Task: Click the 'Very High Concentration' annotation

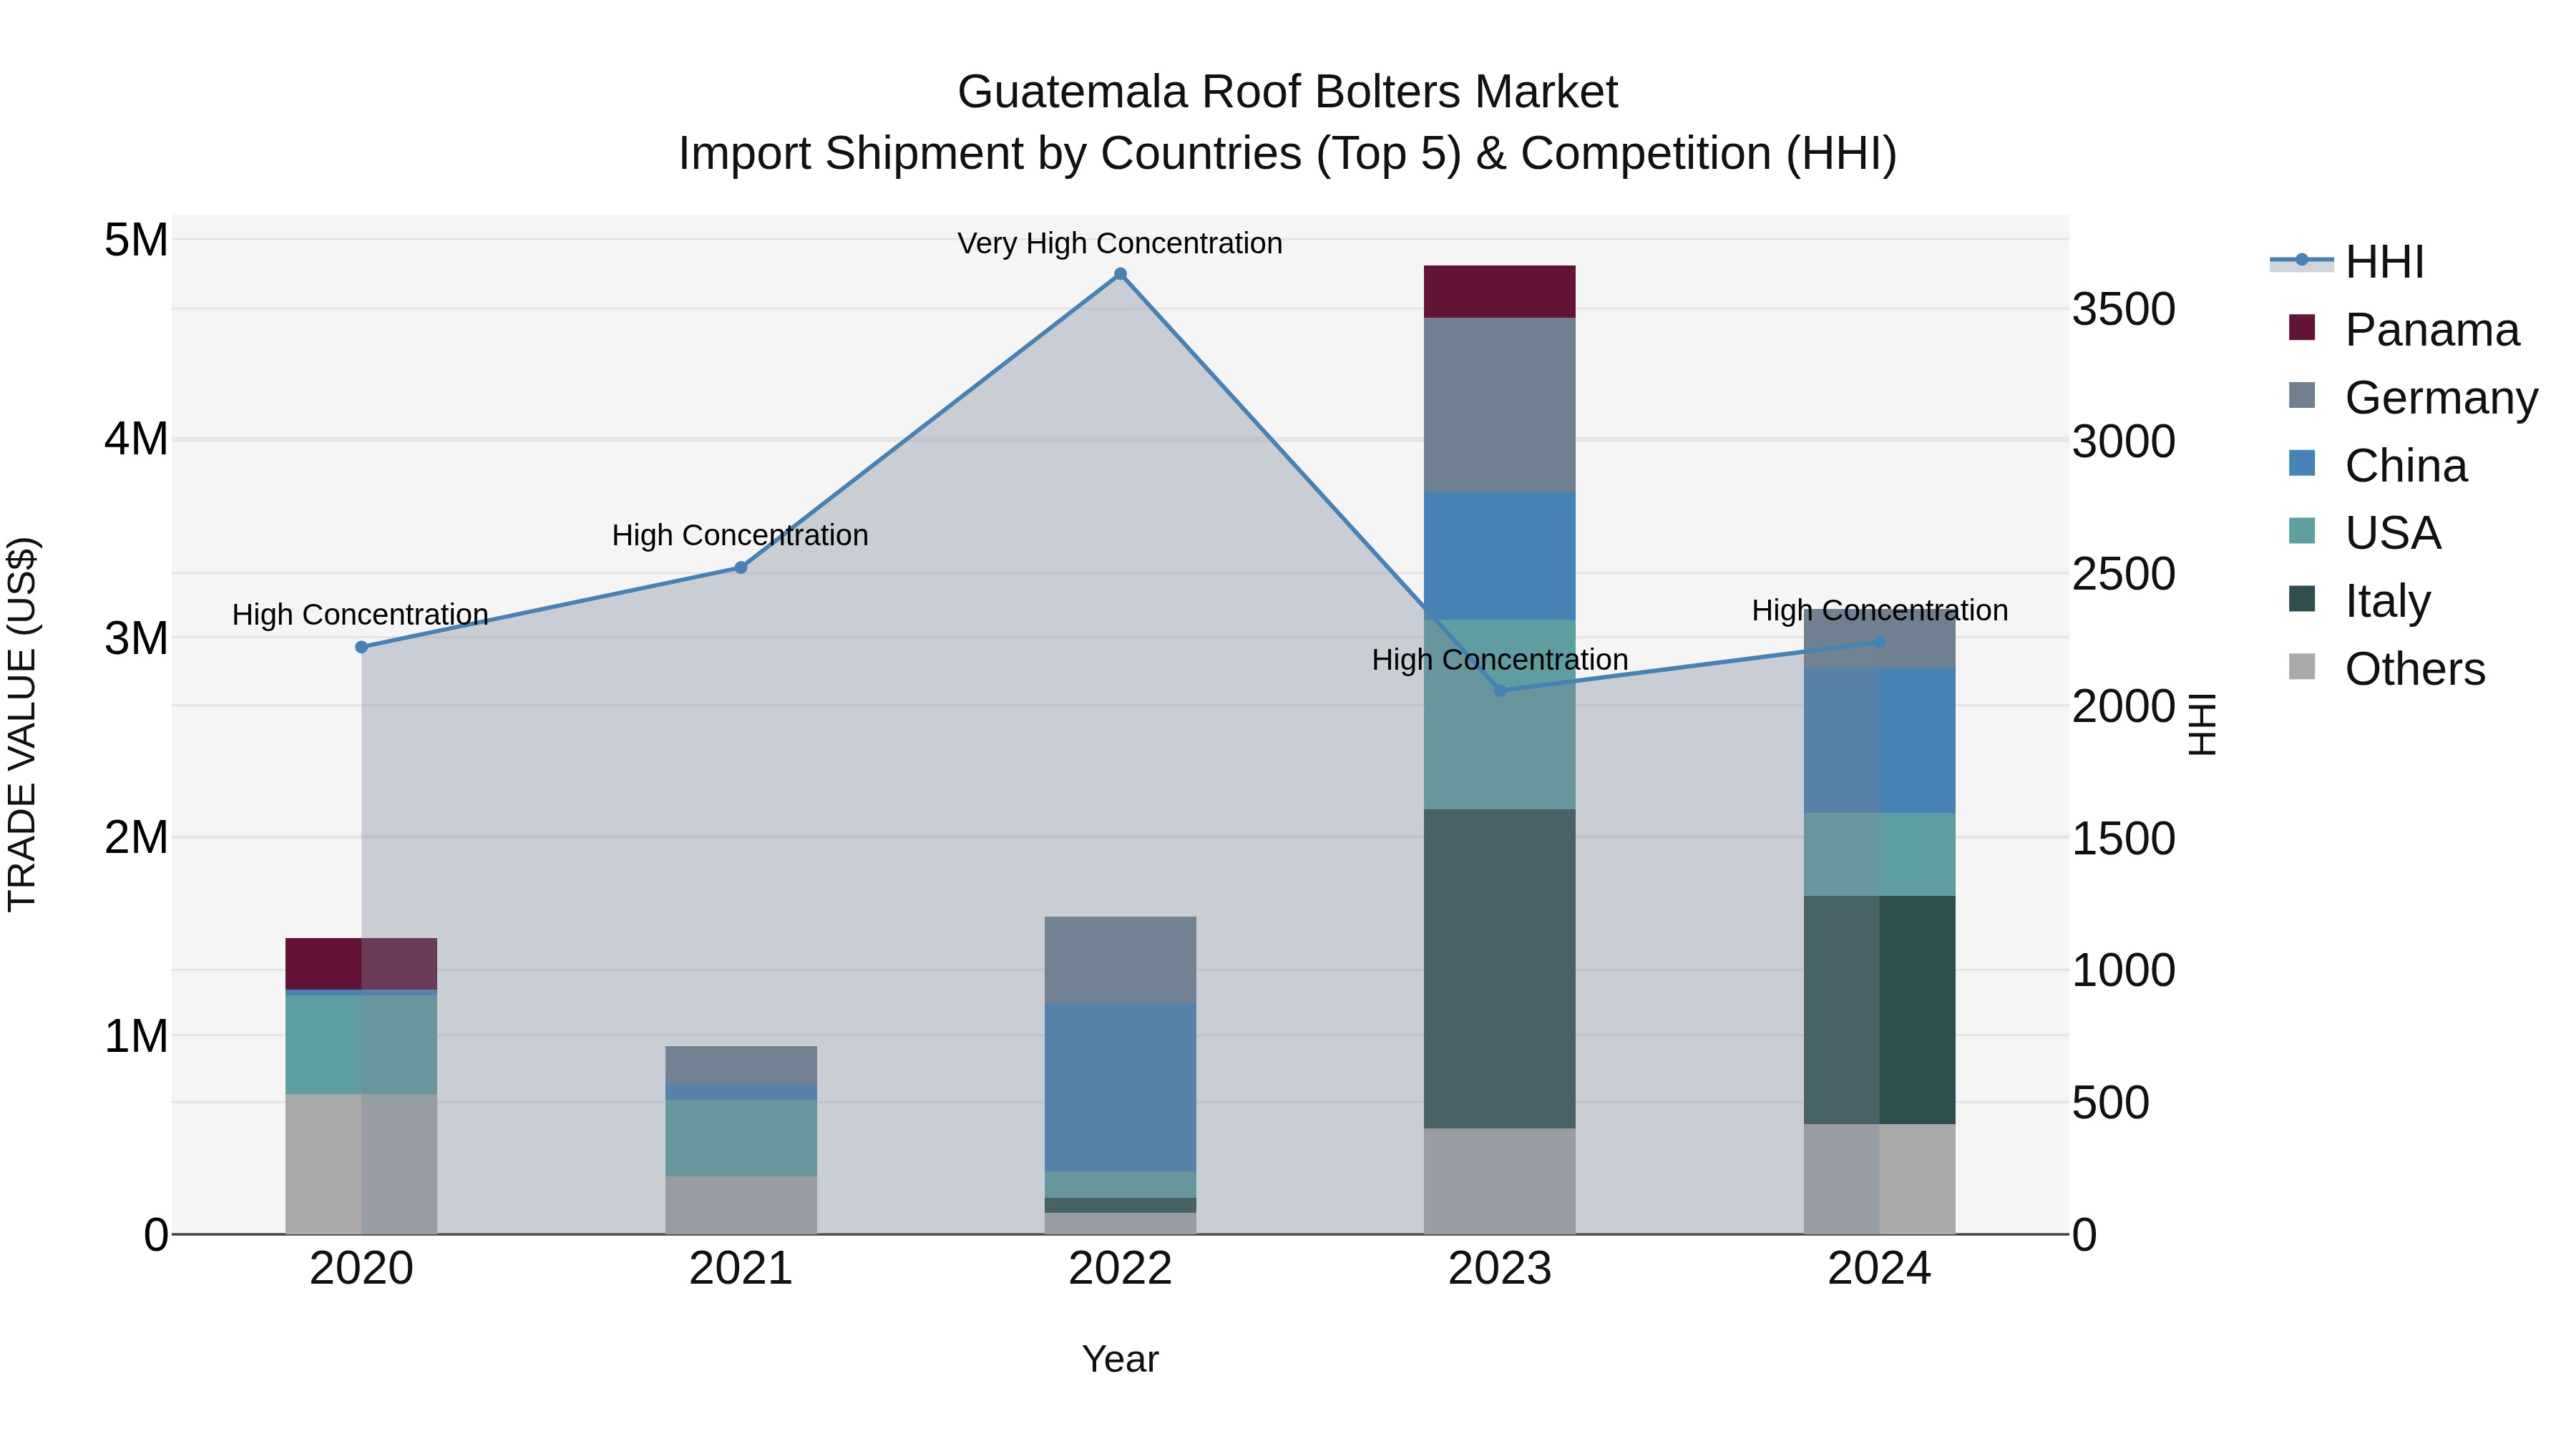Action: pyautogui.click(x=1120, y=243)
